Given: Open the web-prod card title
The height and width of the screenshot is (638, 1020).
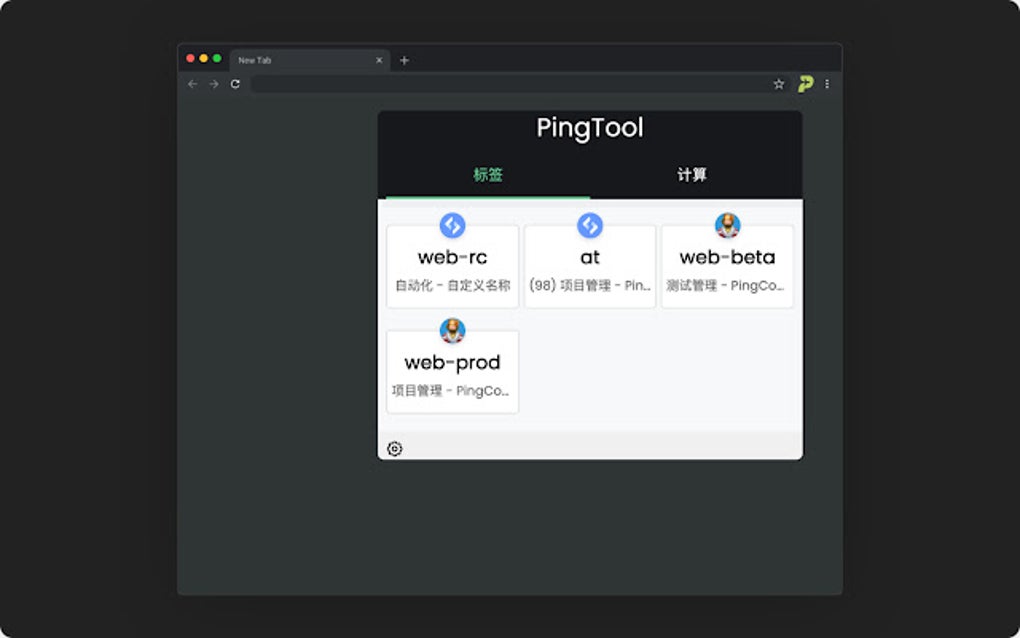Looking at the screenshot, I should [452, 362].
